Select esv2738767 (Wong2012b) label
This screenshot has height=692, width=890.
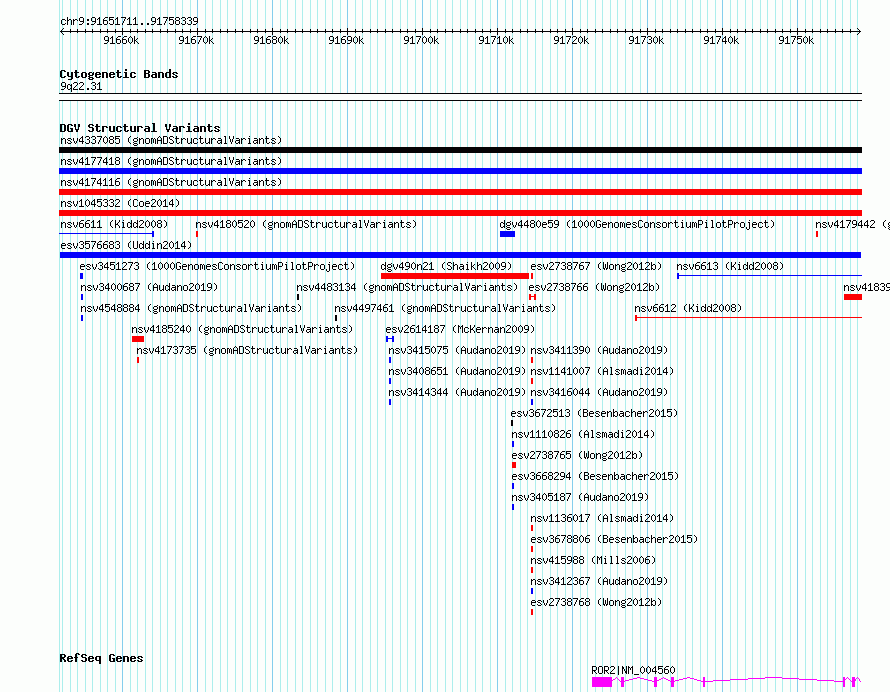pyautogui.click(x=596, y=266)
